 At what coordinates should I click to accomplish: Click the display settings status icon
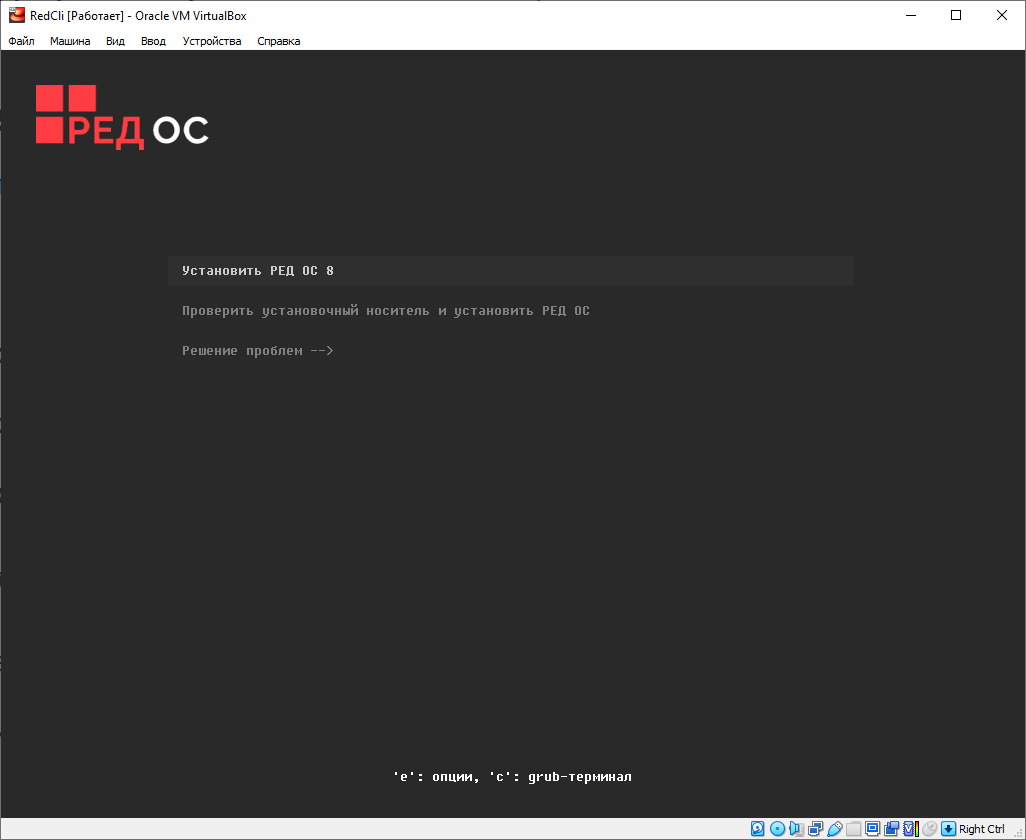click(872, 829)
